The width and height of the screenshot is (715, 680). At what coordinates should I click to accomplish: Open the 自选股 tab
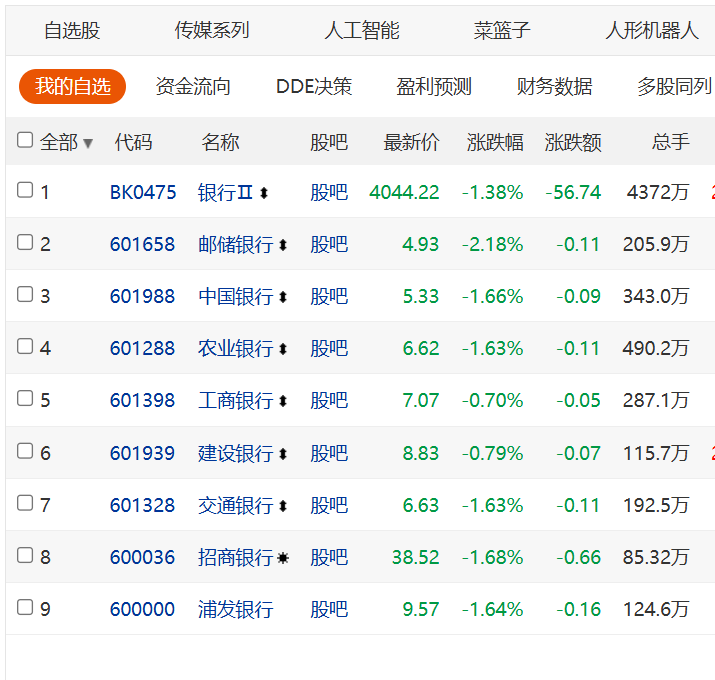pos(72,31)
